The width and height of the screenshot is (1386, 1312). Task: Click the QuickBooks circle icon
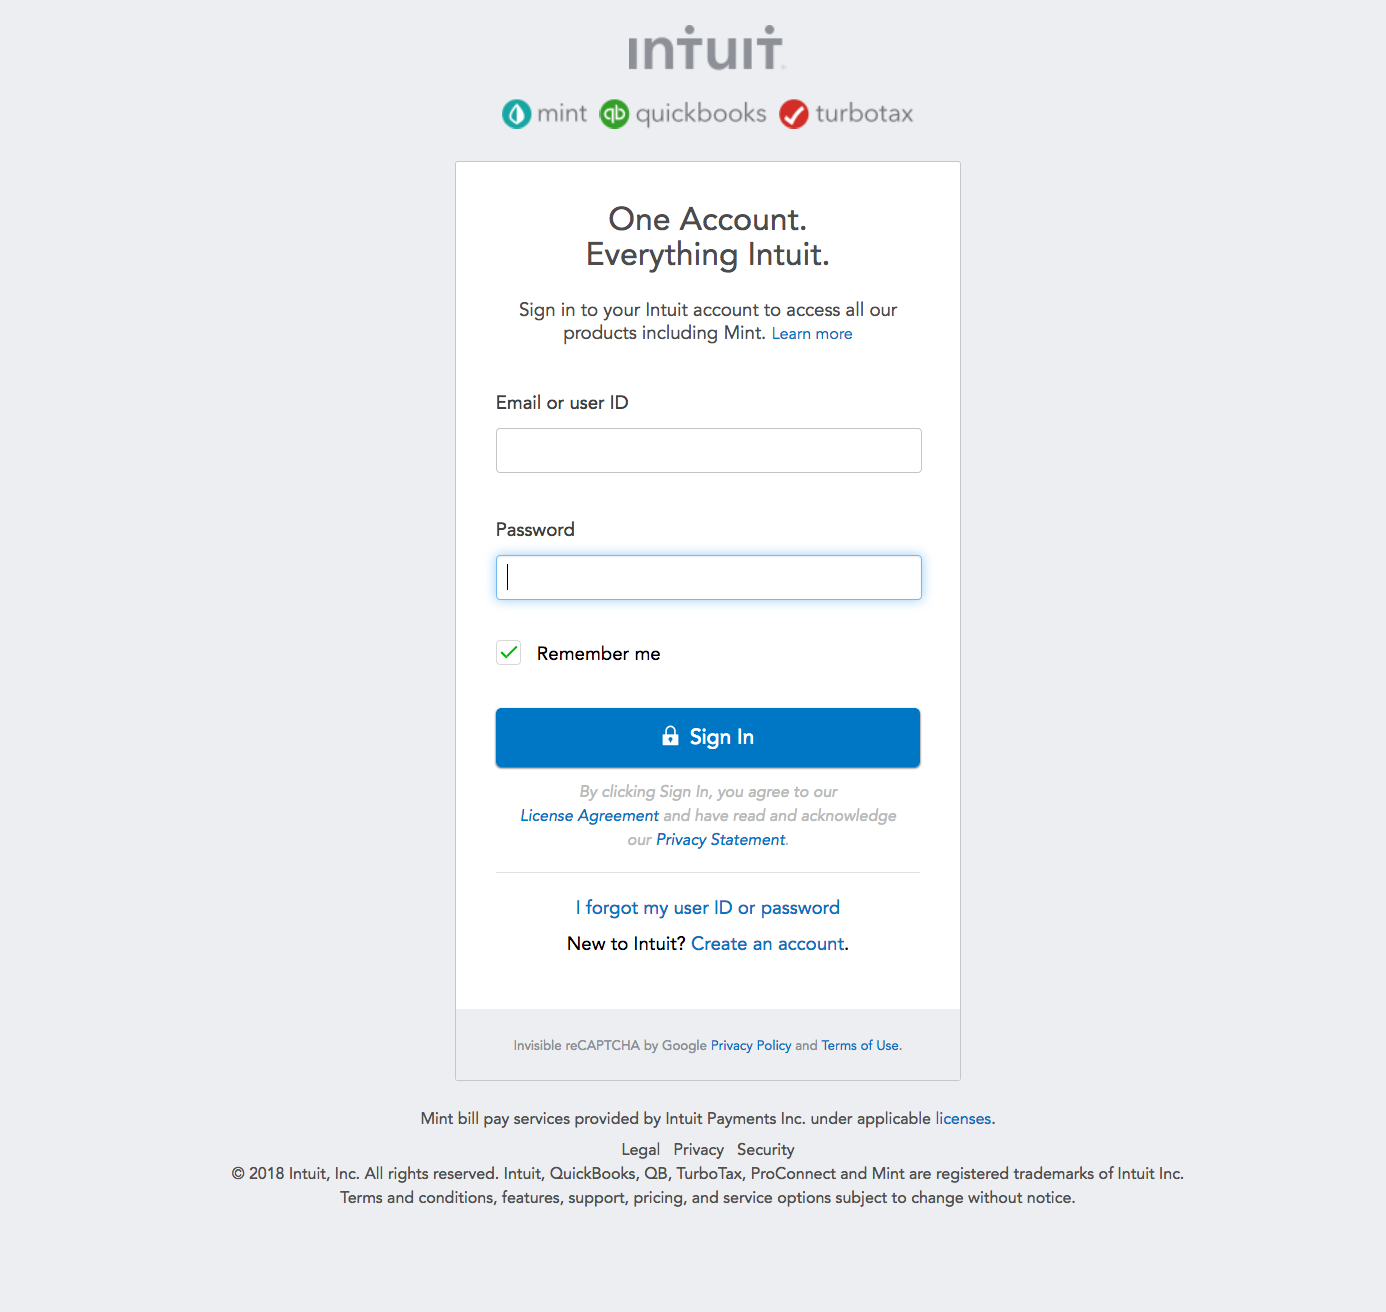(x=615, y=114)
